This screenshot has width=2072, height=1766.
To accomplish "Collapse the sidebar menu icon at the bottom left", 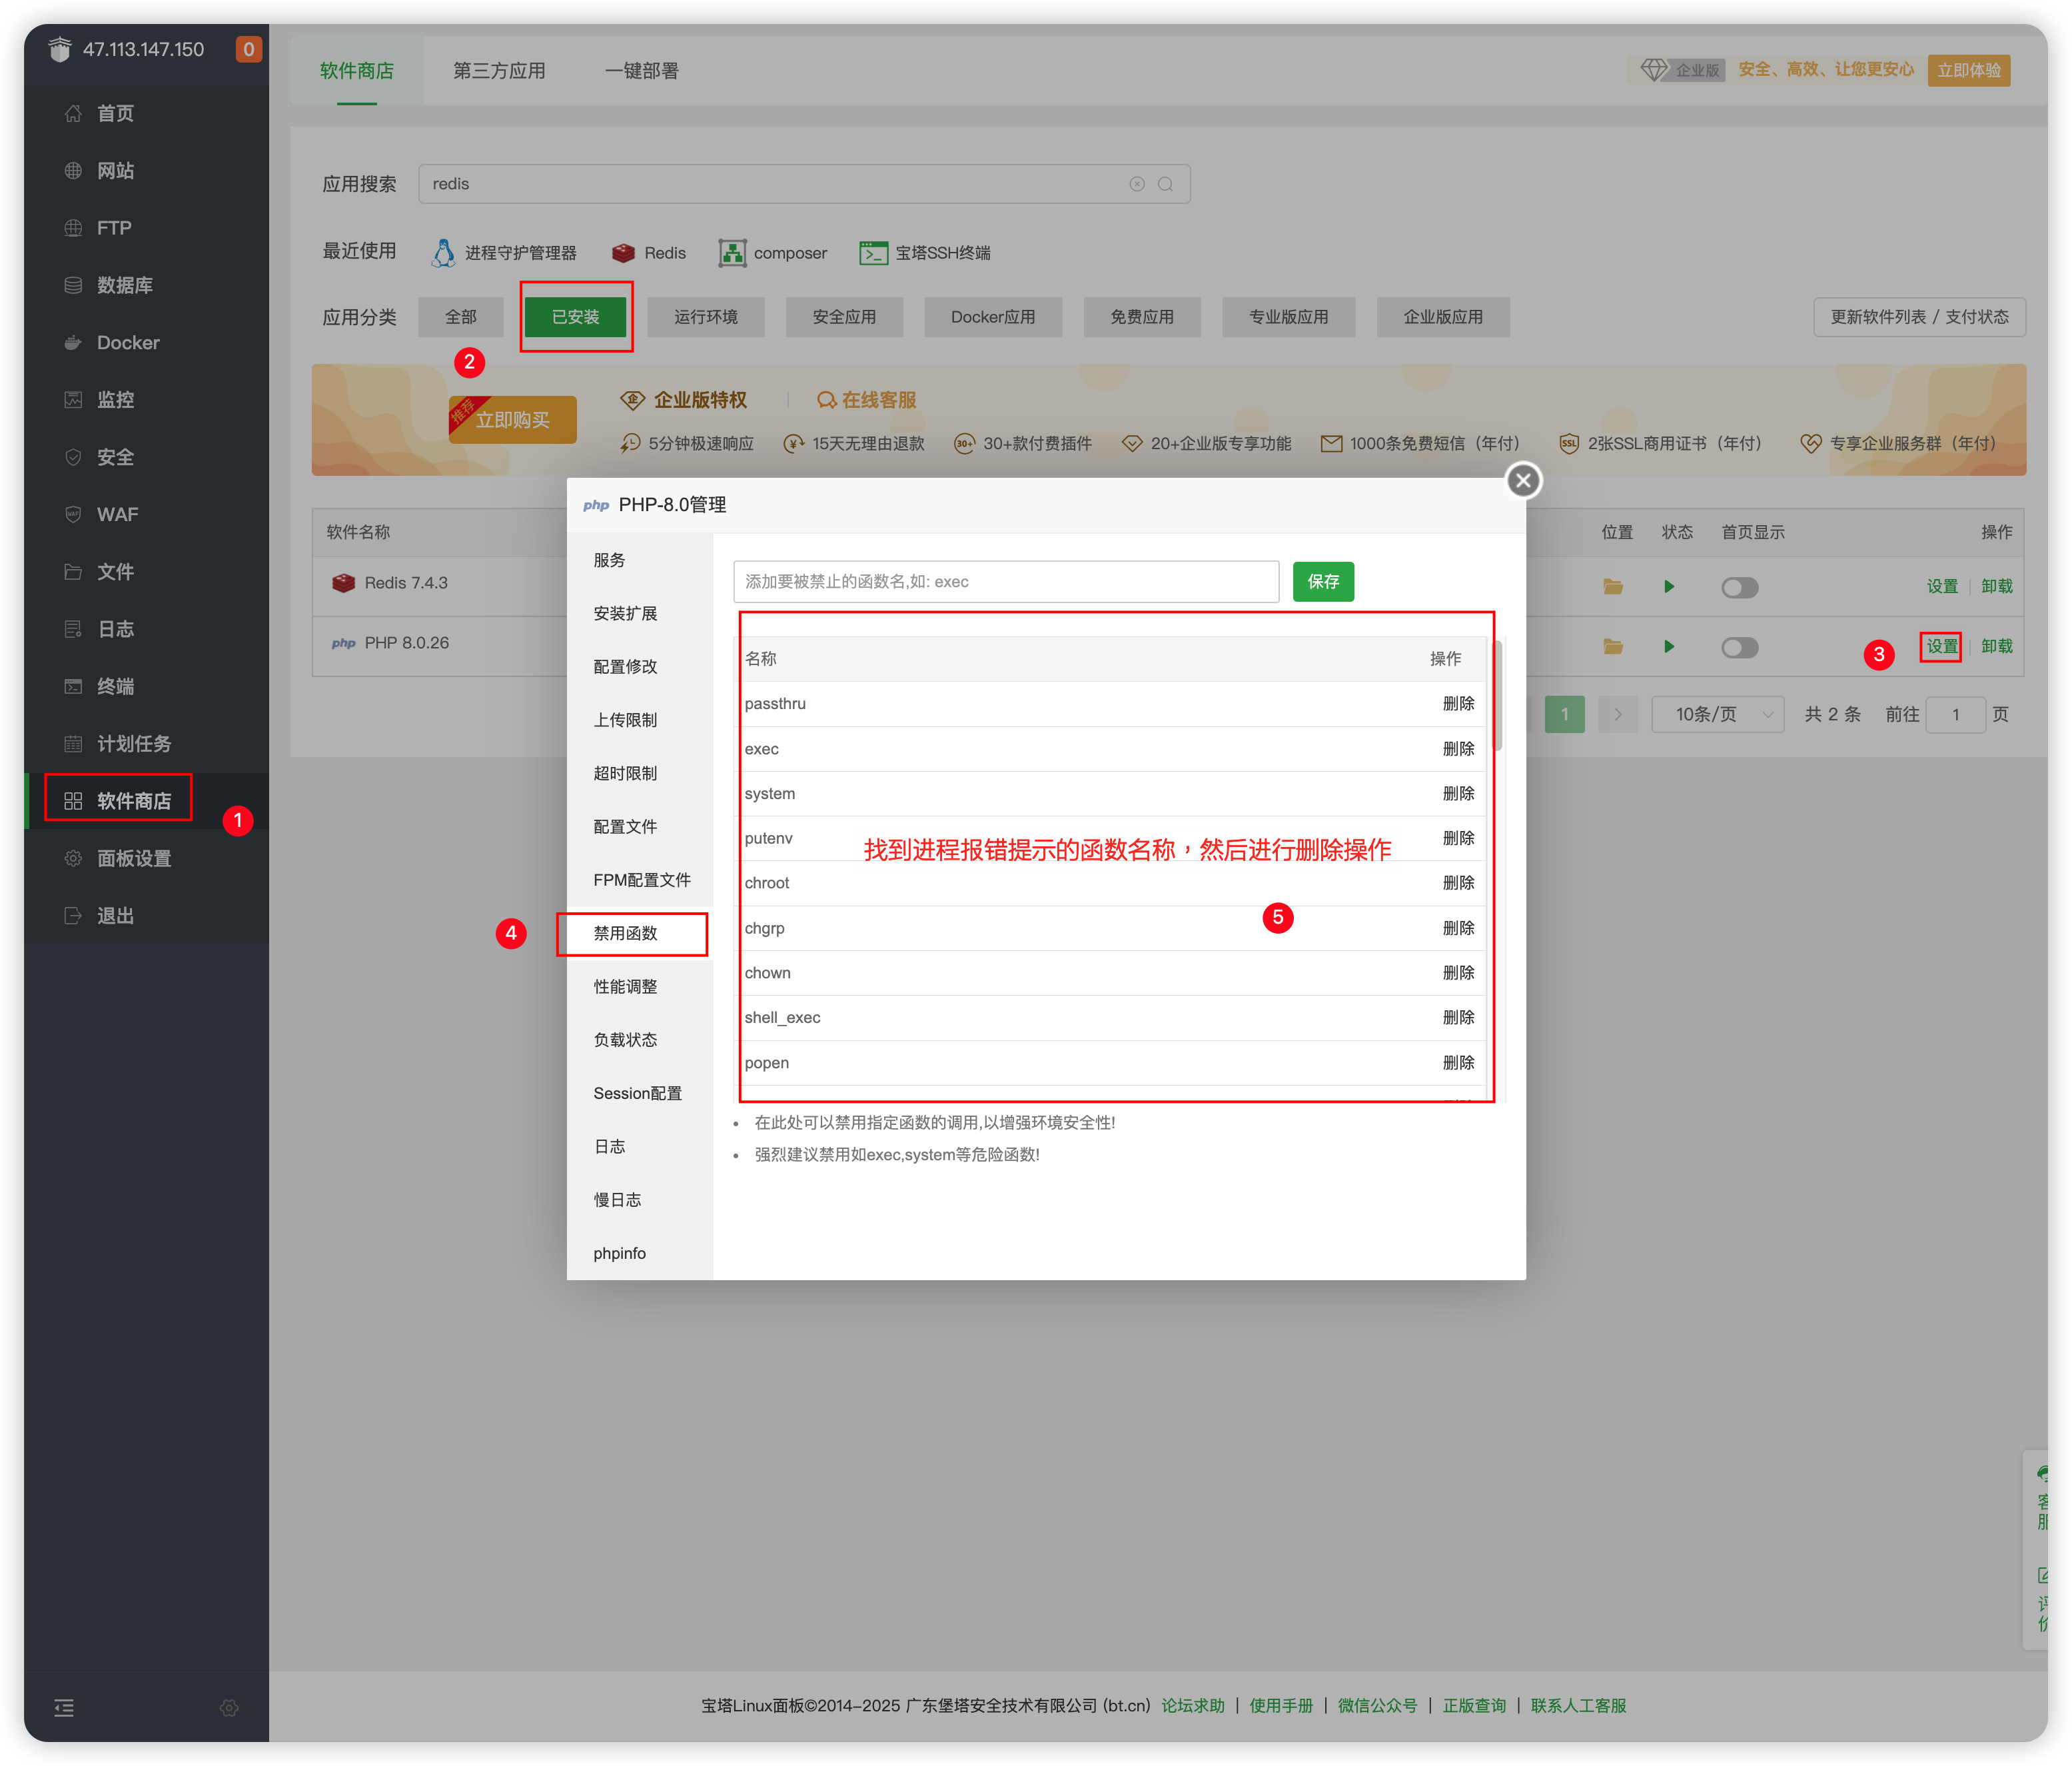I will [64, 1708].
